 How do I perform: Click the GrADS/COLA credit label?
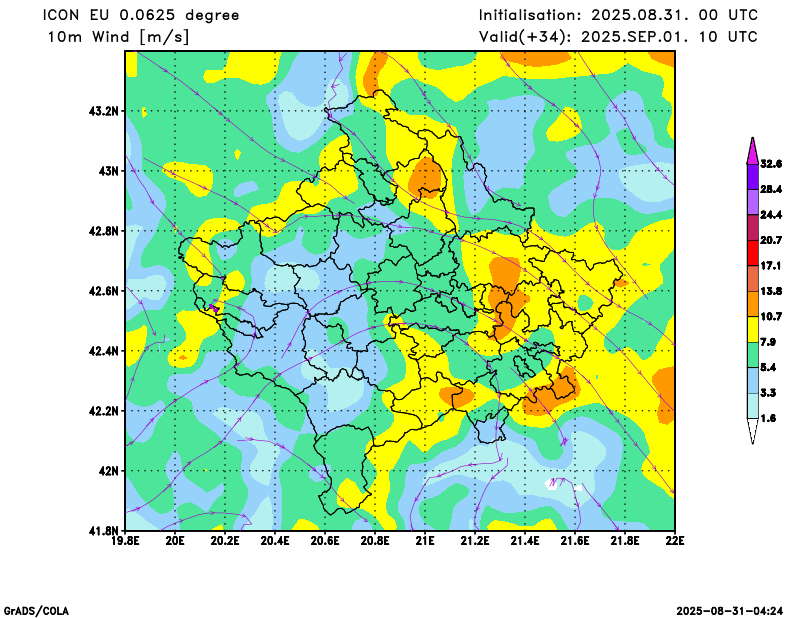[x=36, y=610]
